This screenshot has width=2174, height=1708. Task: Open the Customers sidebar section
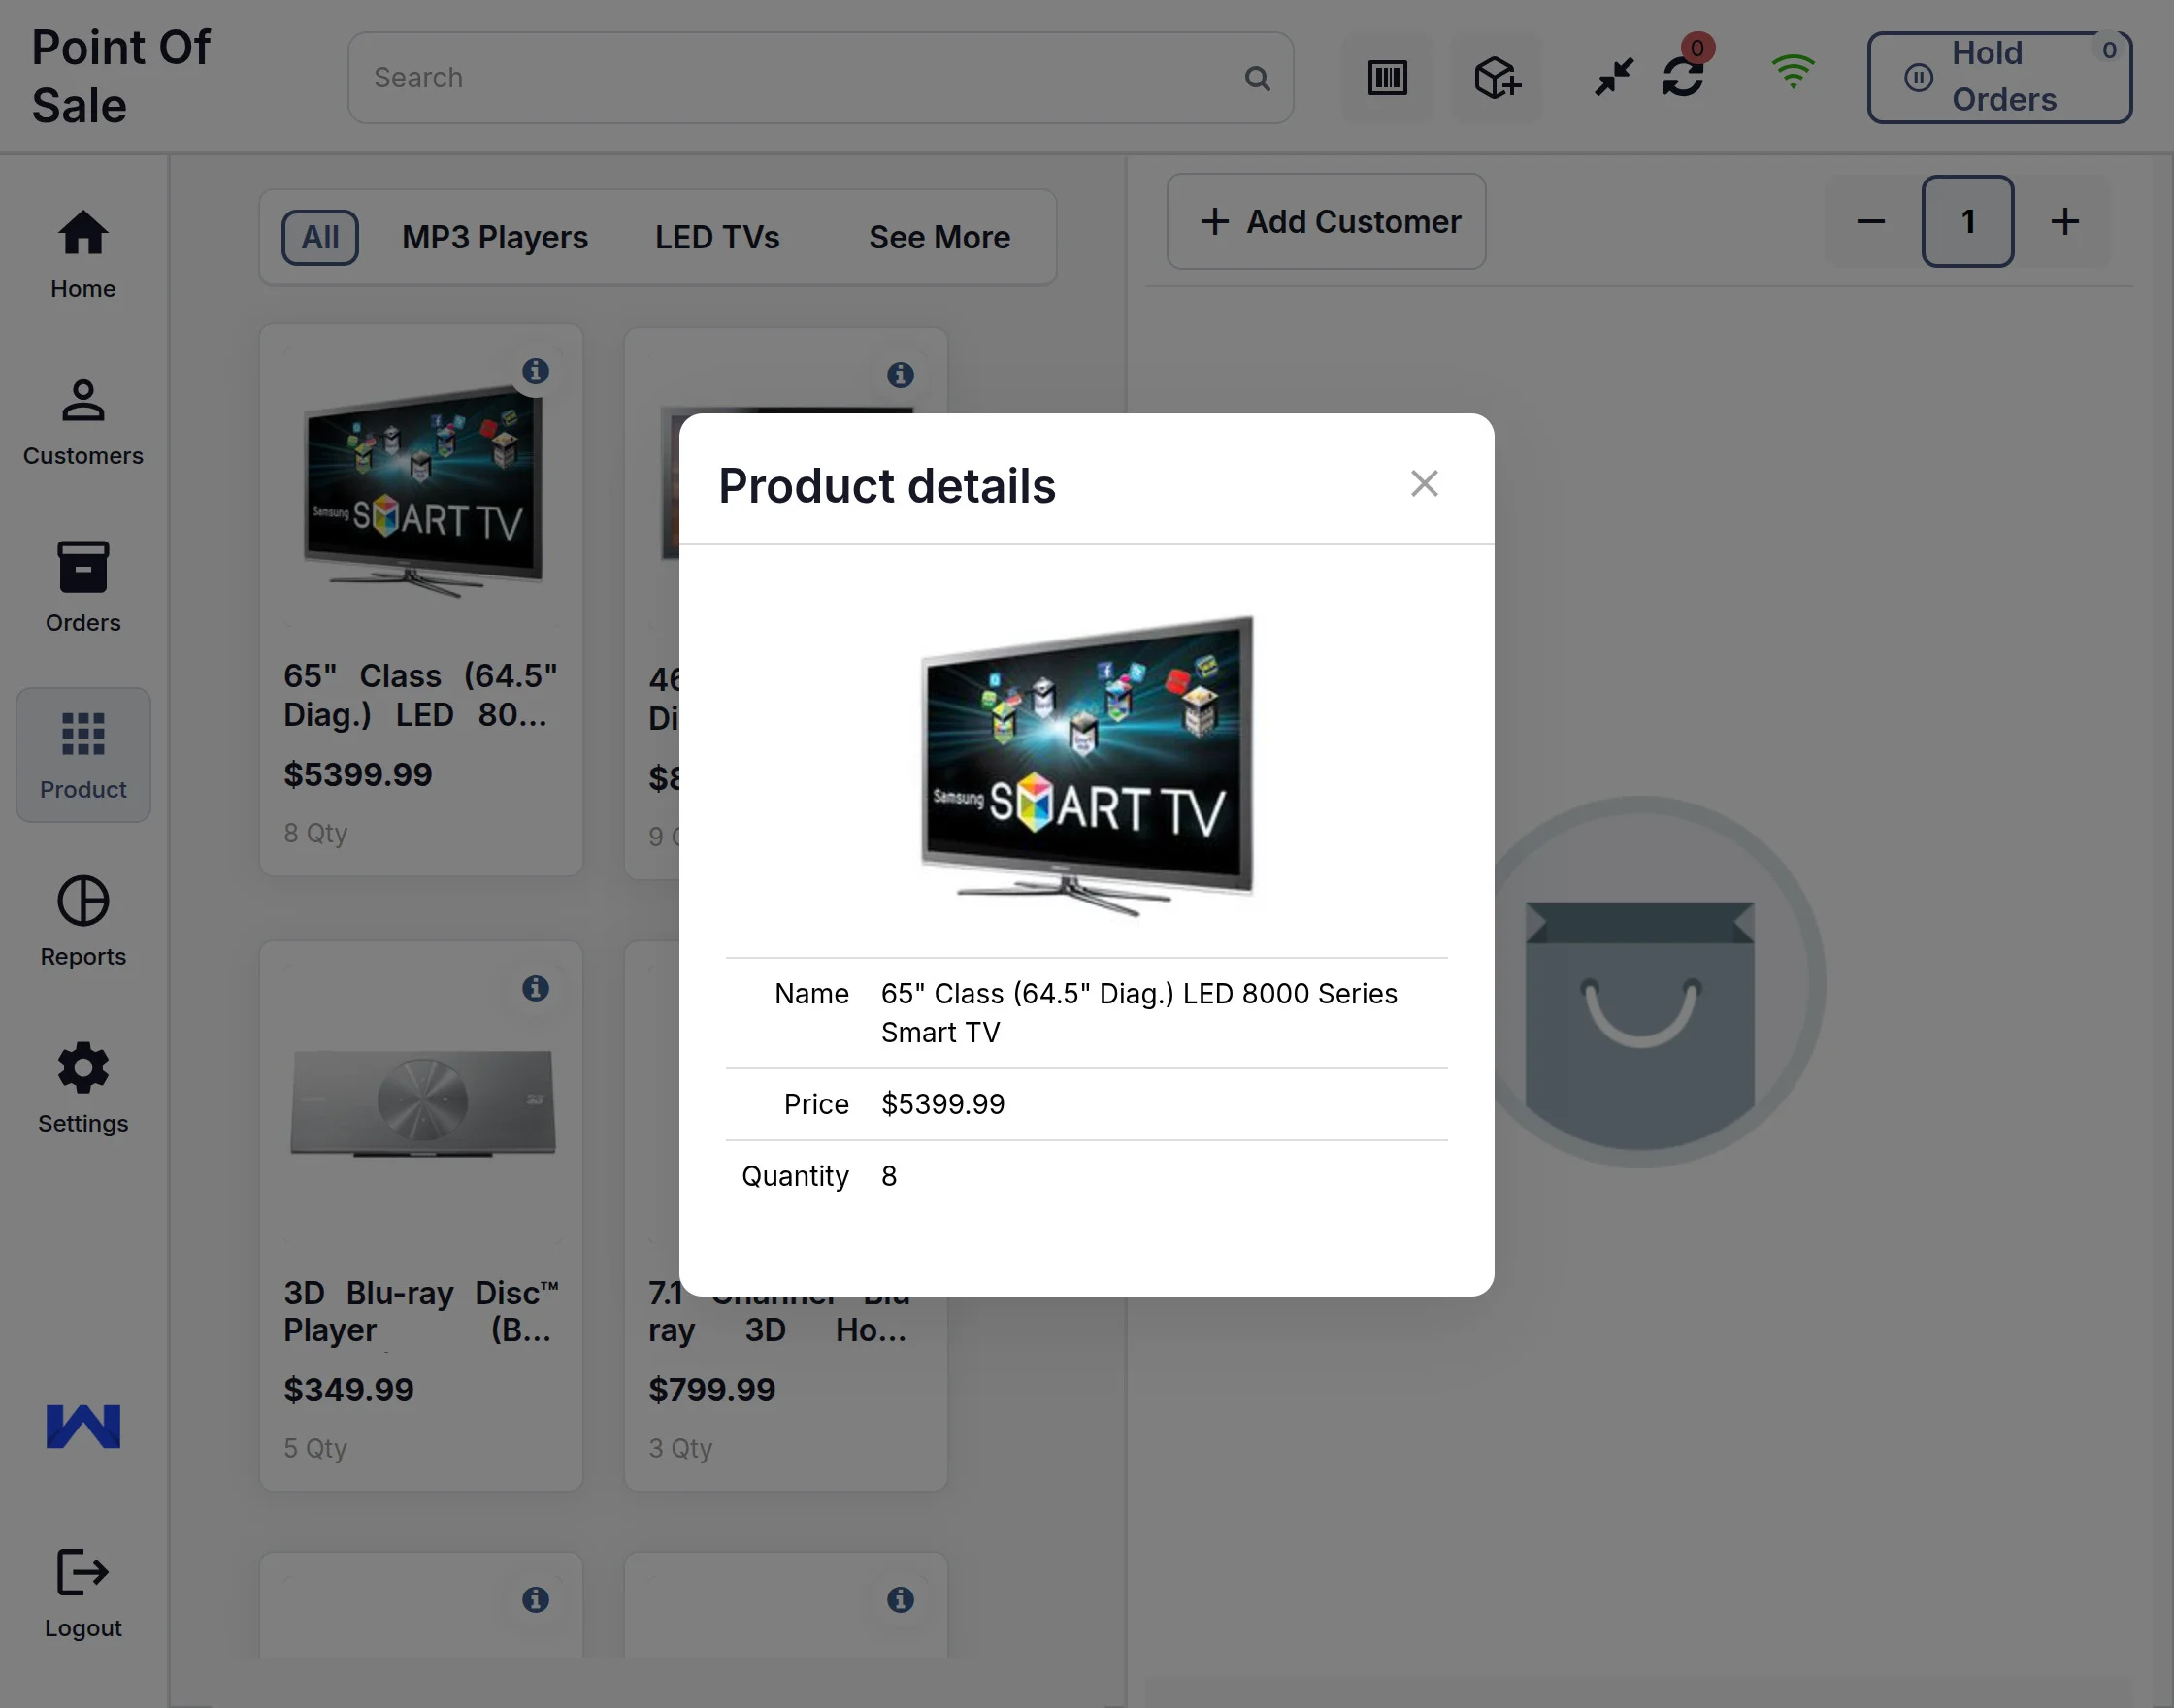tap(83, 422)
